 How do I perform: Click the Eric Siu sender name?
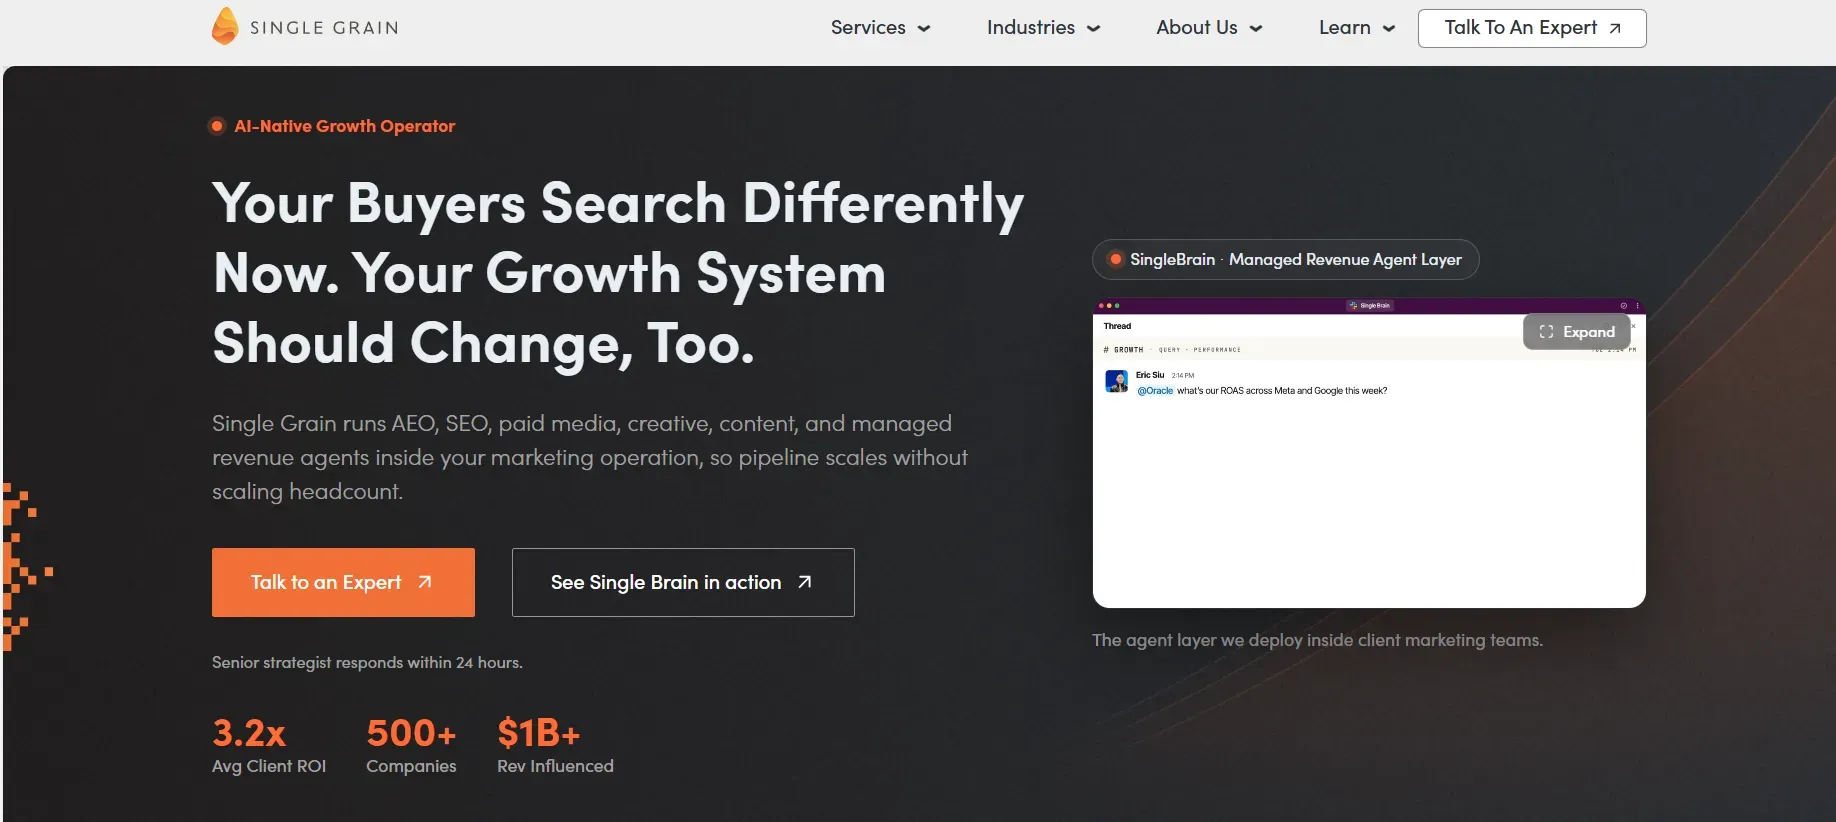(x=1150, y=375)
